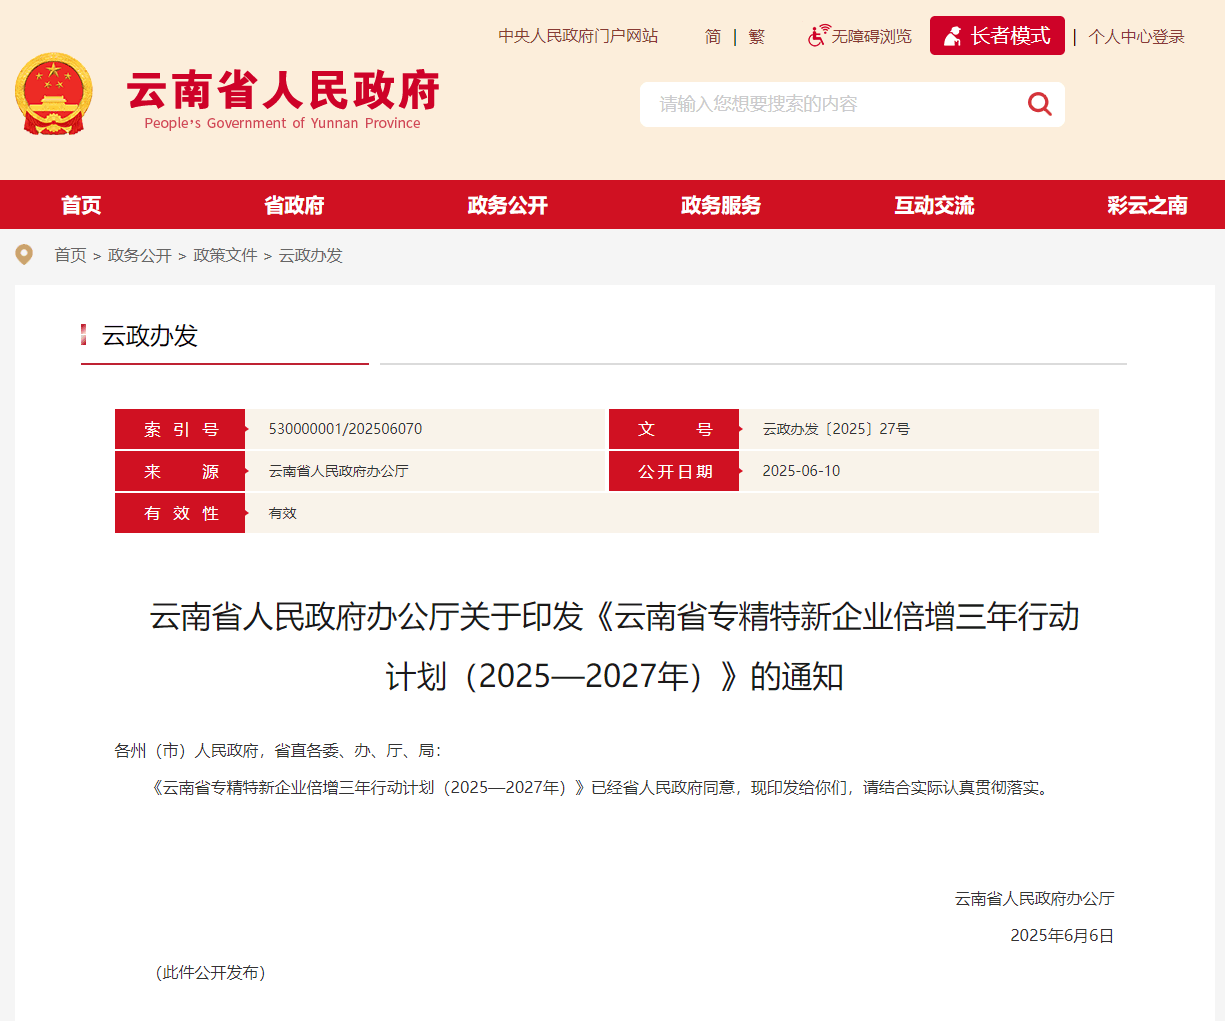Click the 云南省人民政府 site title
1225x1021 pixels.
(283, 92)
